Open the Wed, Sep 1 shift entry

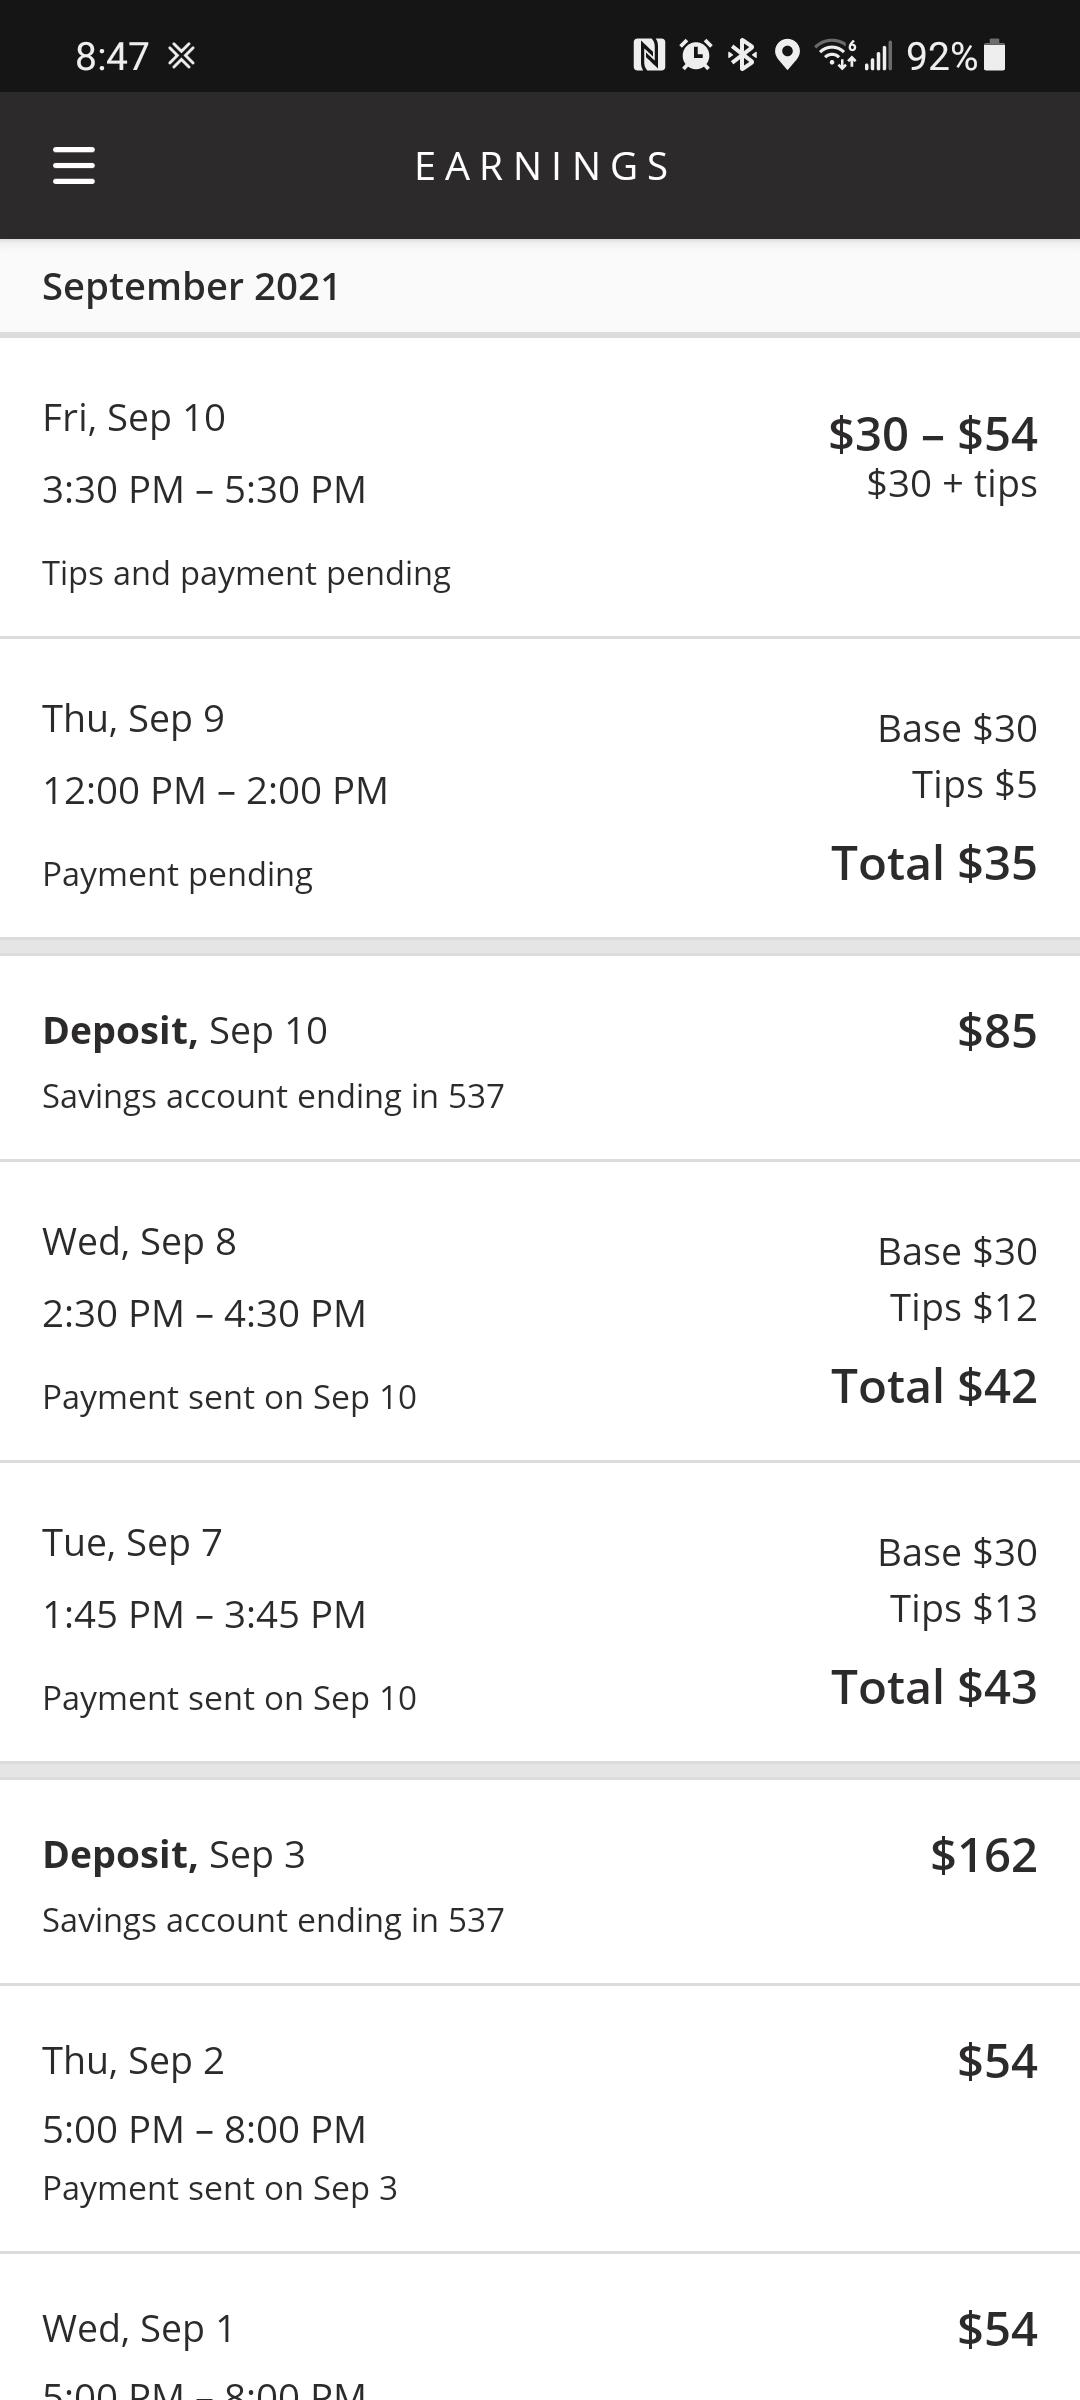[540, 2340]
